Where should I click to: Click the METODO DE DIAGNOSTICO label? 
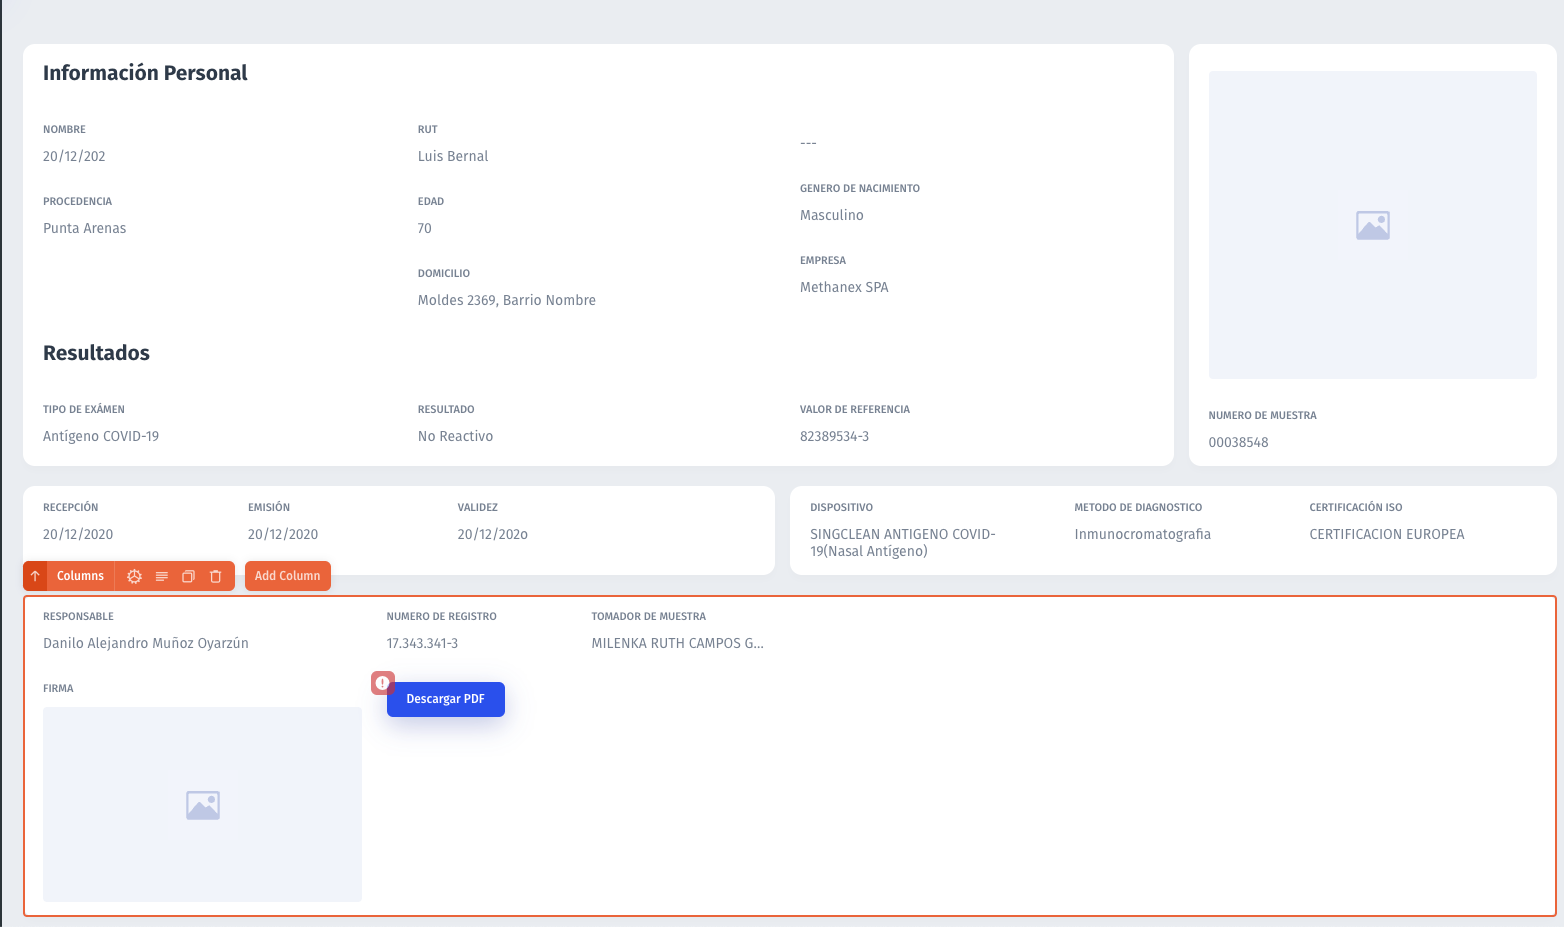pos(1138,507)
